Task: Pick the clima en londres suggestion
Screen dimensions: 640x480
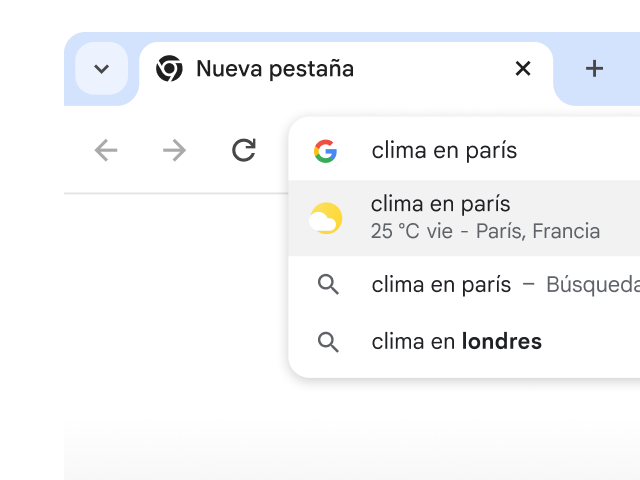Action: 456,342
